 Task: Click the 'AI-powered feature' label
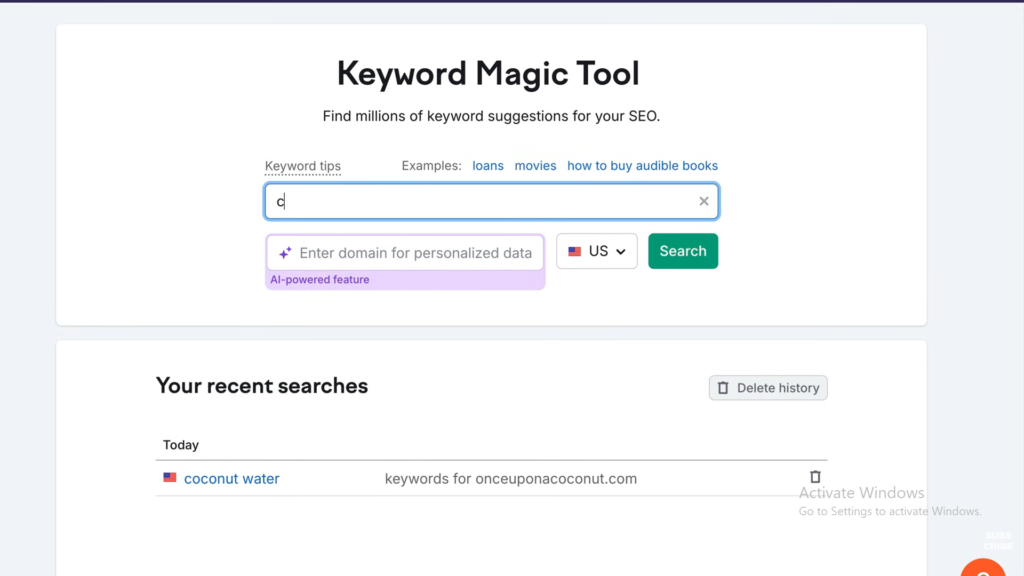click(320, 280)
